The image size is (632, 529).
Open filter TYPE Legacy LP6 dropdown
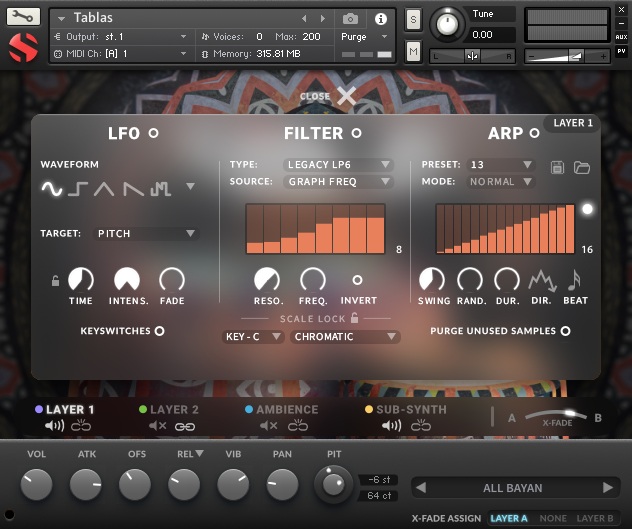click(x=338, y=165)
